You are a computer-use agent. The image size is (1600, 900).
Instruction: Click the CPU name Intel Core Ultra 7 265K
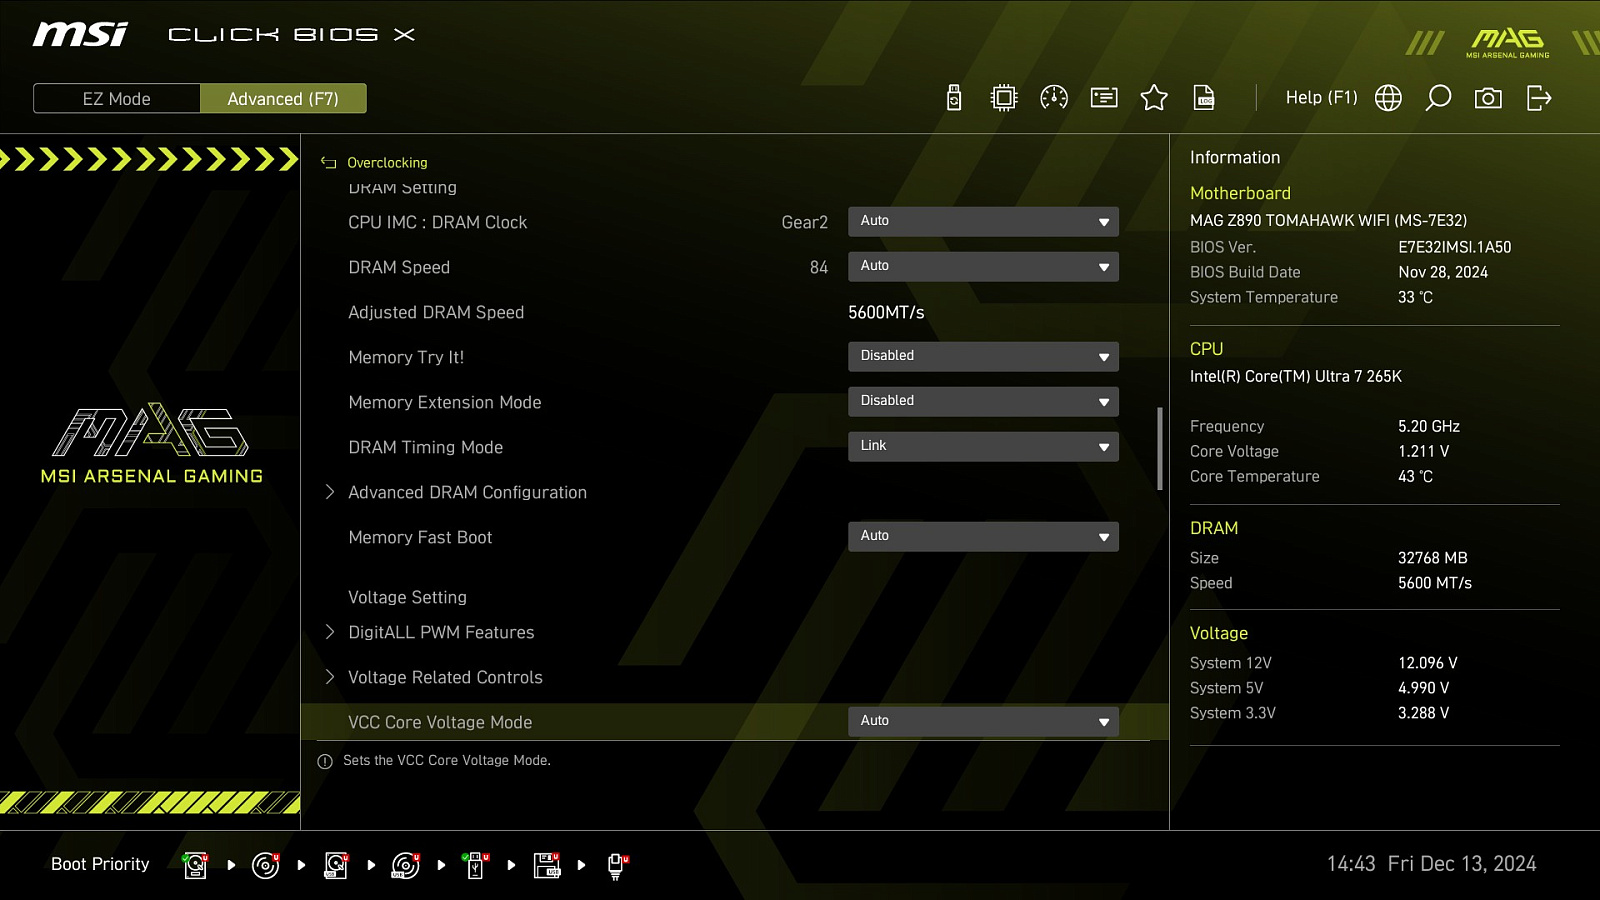click(x=1296, y=376)
